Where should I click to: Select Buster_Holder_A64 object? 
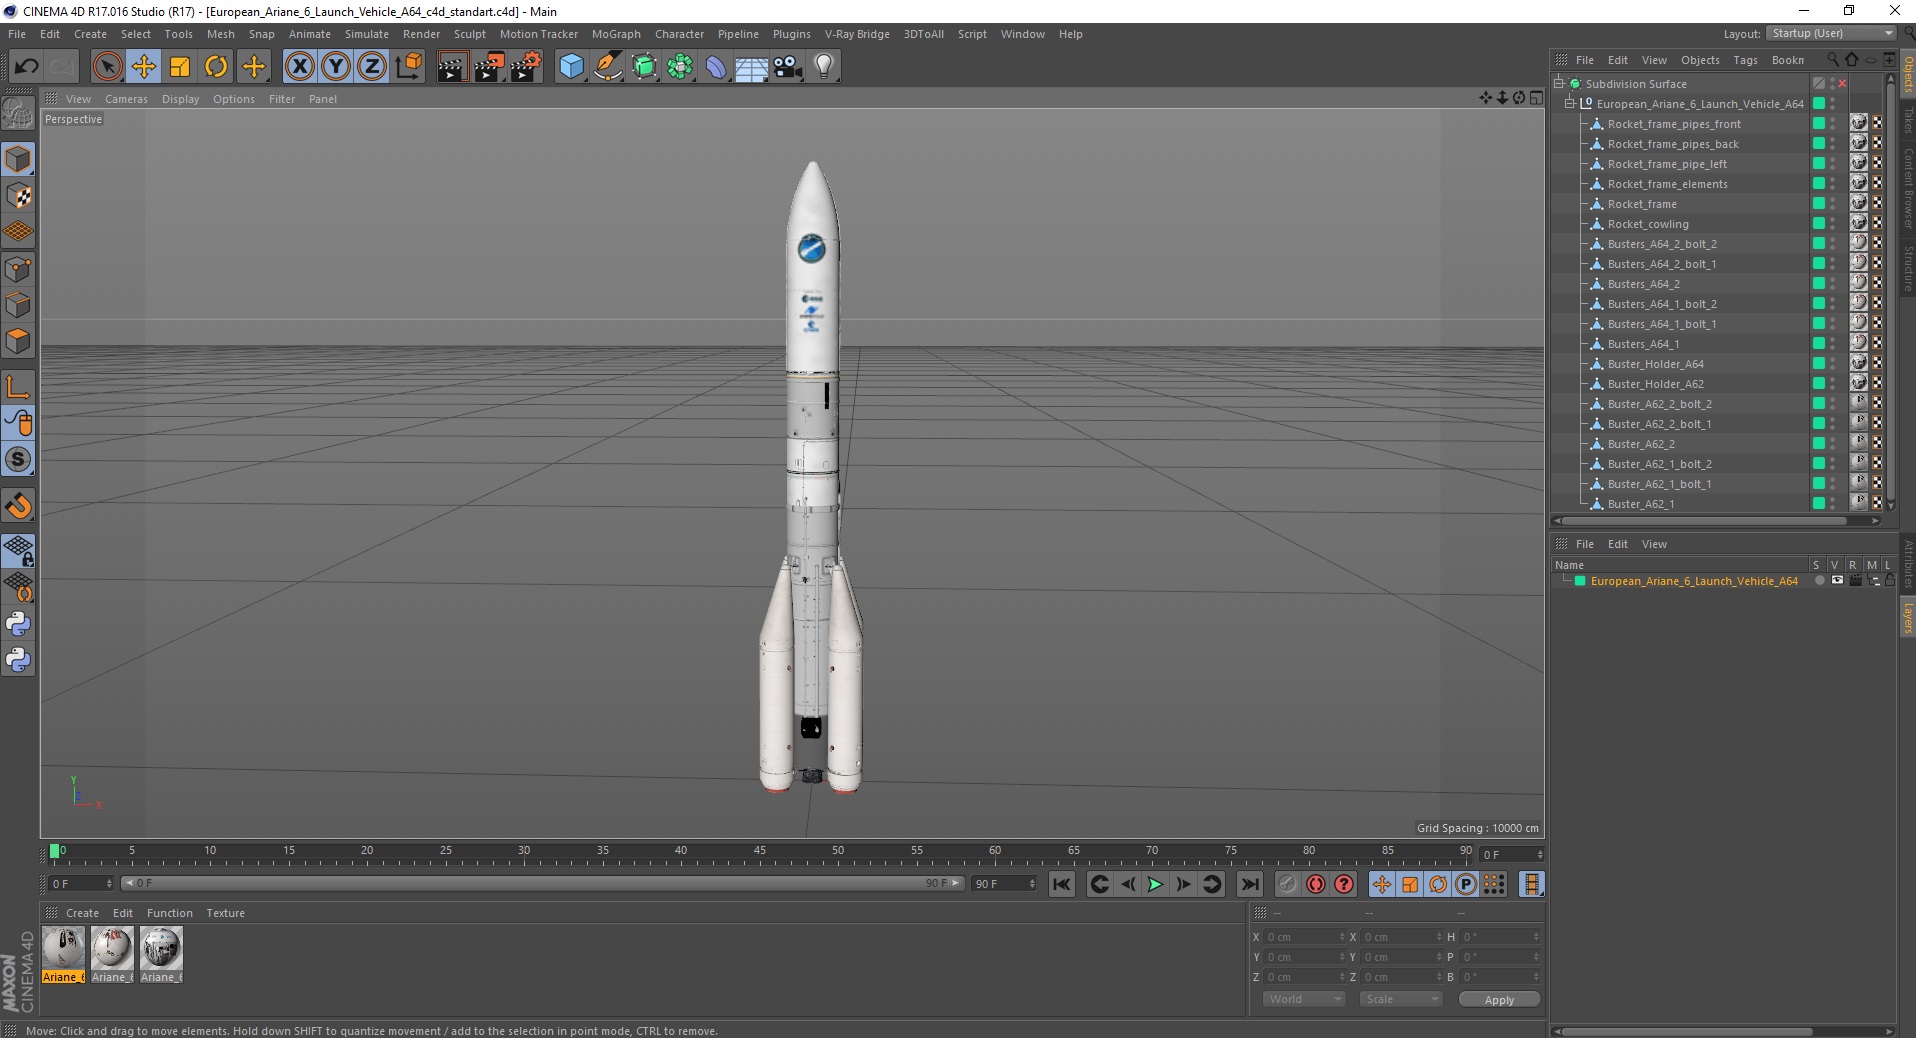(1655, 364)
